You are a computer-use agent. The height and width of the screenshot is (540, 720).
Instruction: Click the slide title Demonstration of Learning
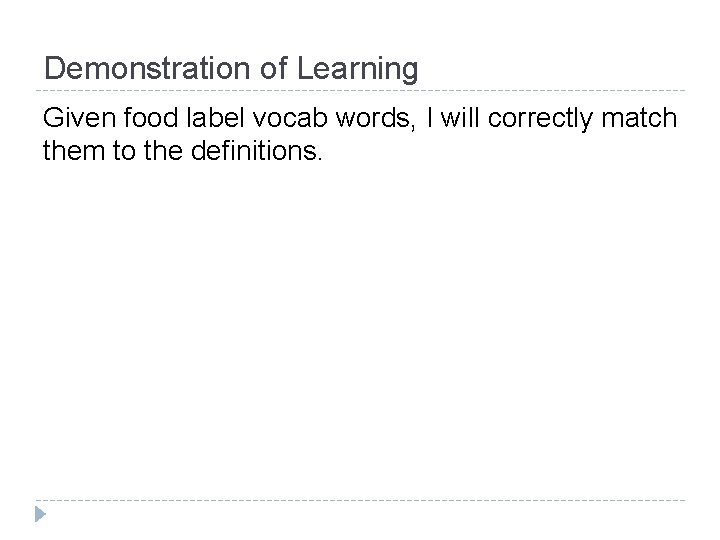click(x=231, y=69)
